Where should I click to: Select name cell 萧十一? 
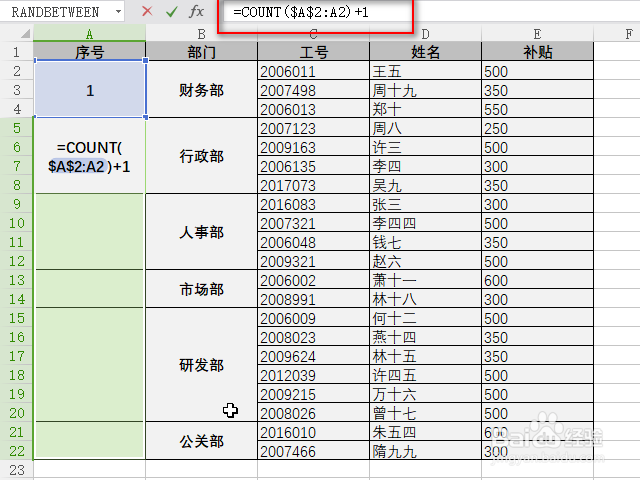point(425,280)
